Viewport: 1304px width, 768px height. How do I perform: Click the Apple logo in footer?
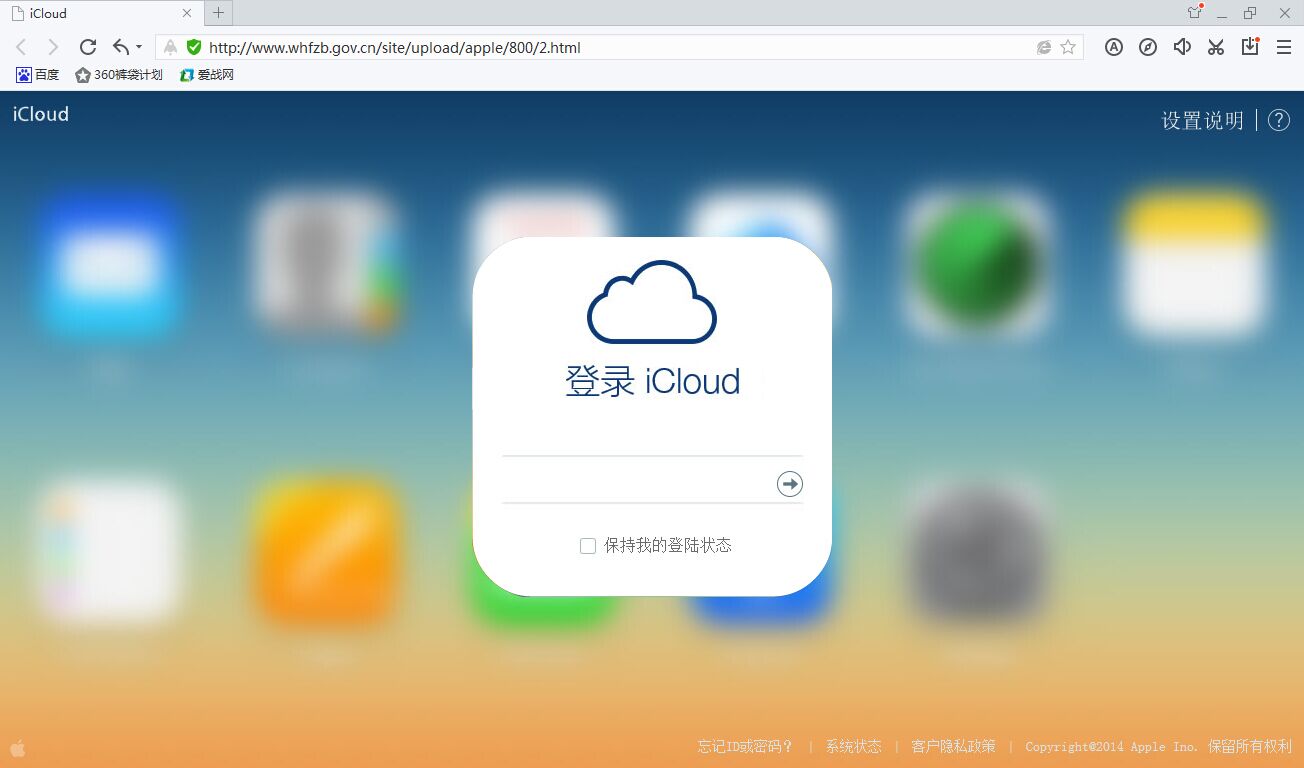pyautogui.click(x=18, y=747)
